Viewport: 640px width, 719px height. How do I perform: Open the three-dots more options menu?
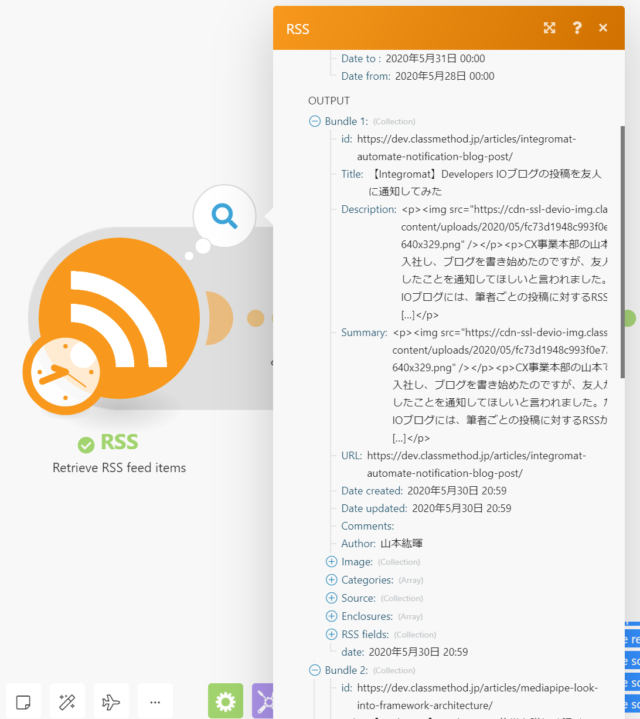(x=155, y=701)
